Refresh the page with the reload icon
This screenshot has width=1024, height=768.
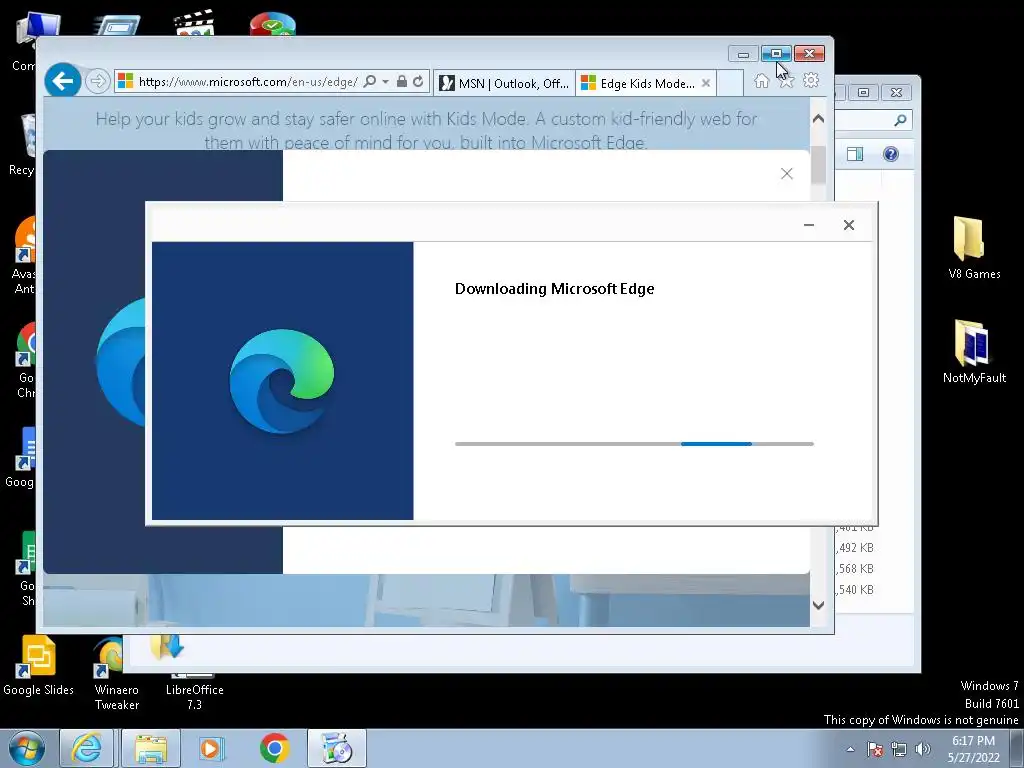[x=418, y=82]
